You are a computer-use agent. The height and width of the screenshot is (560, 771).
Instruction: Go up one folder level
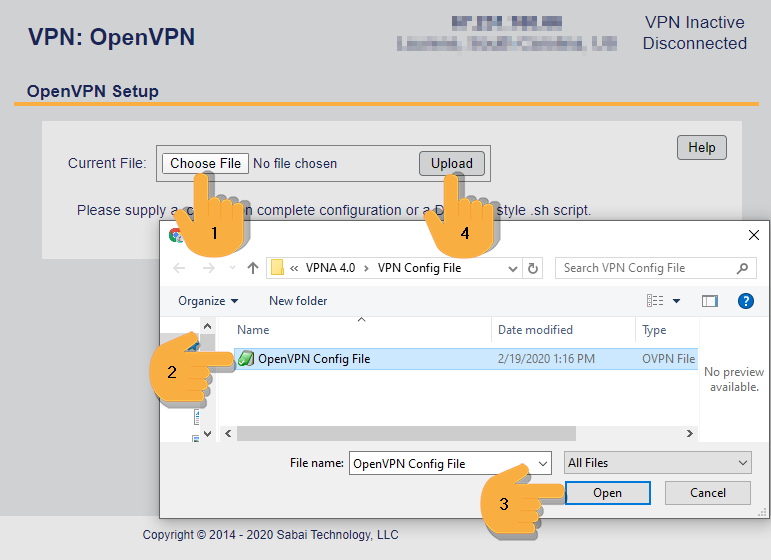253,268
